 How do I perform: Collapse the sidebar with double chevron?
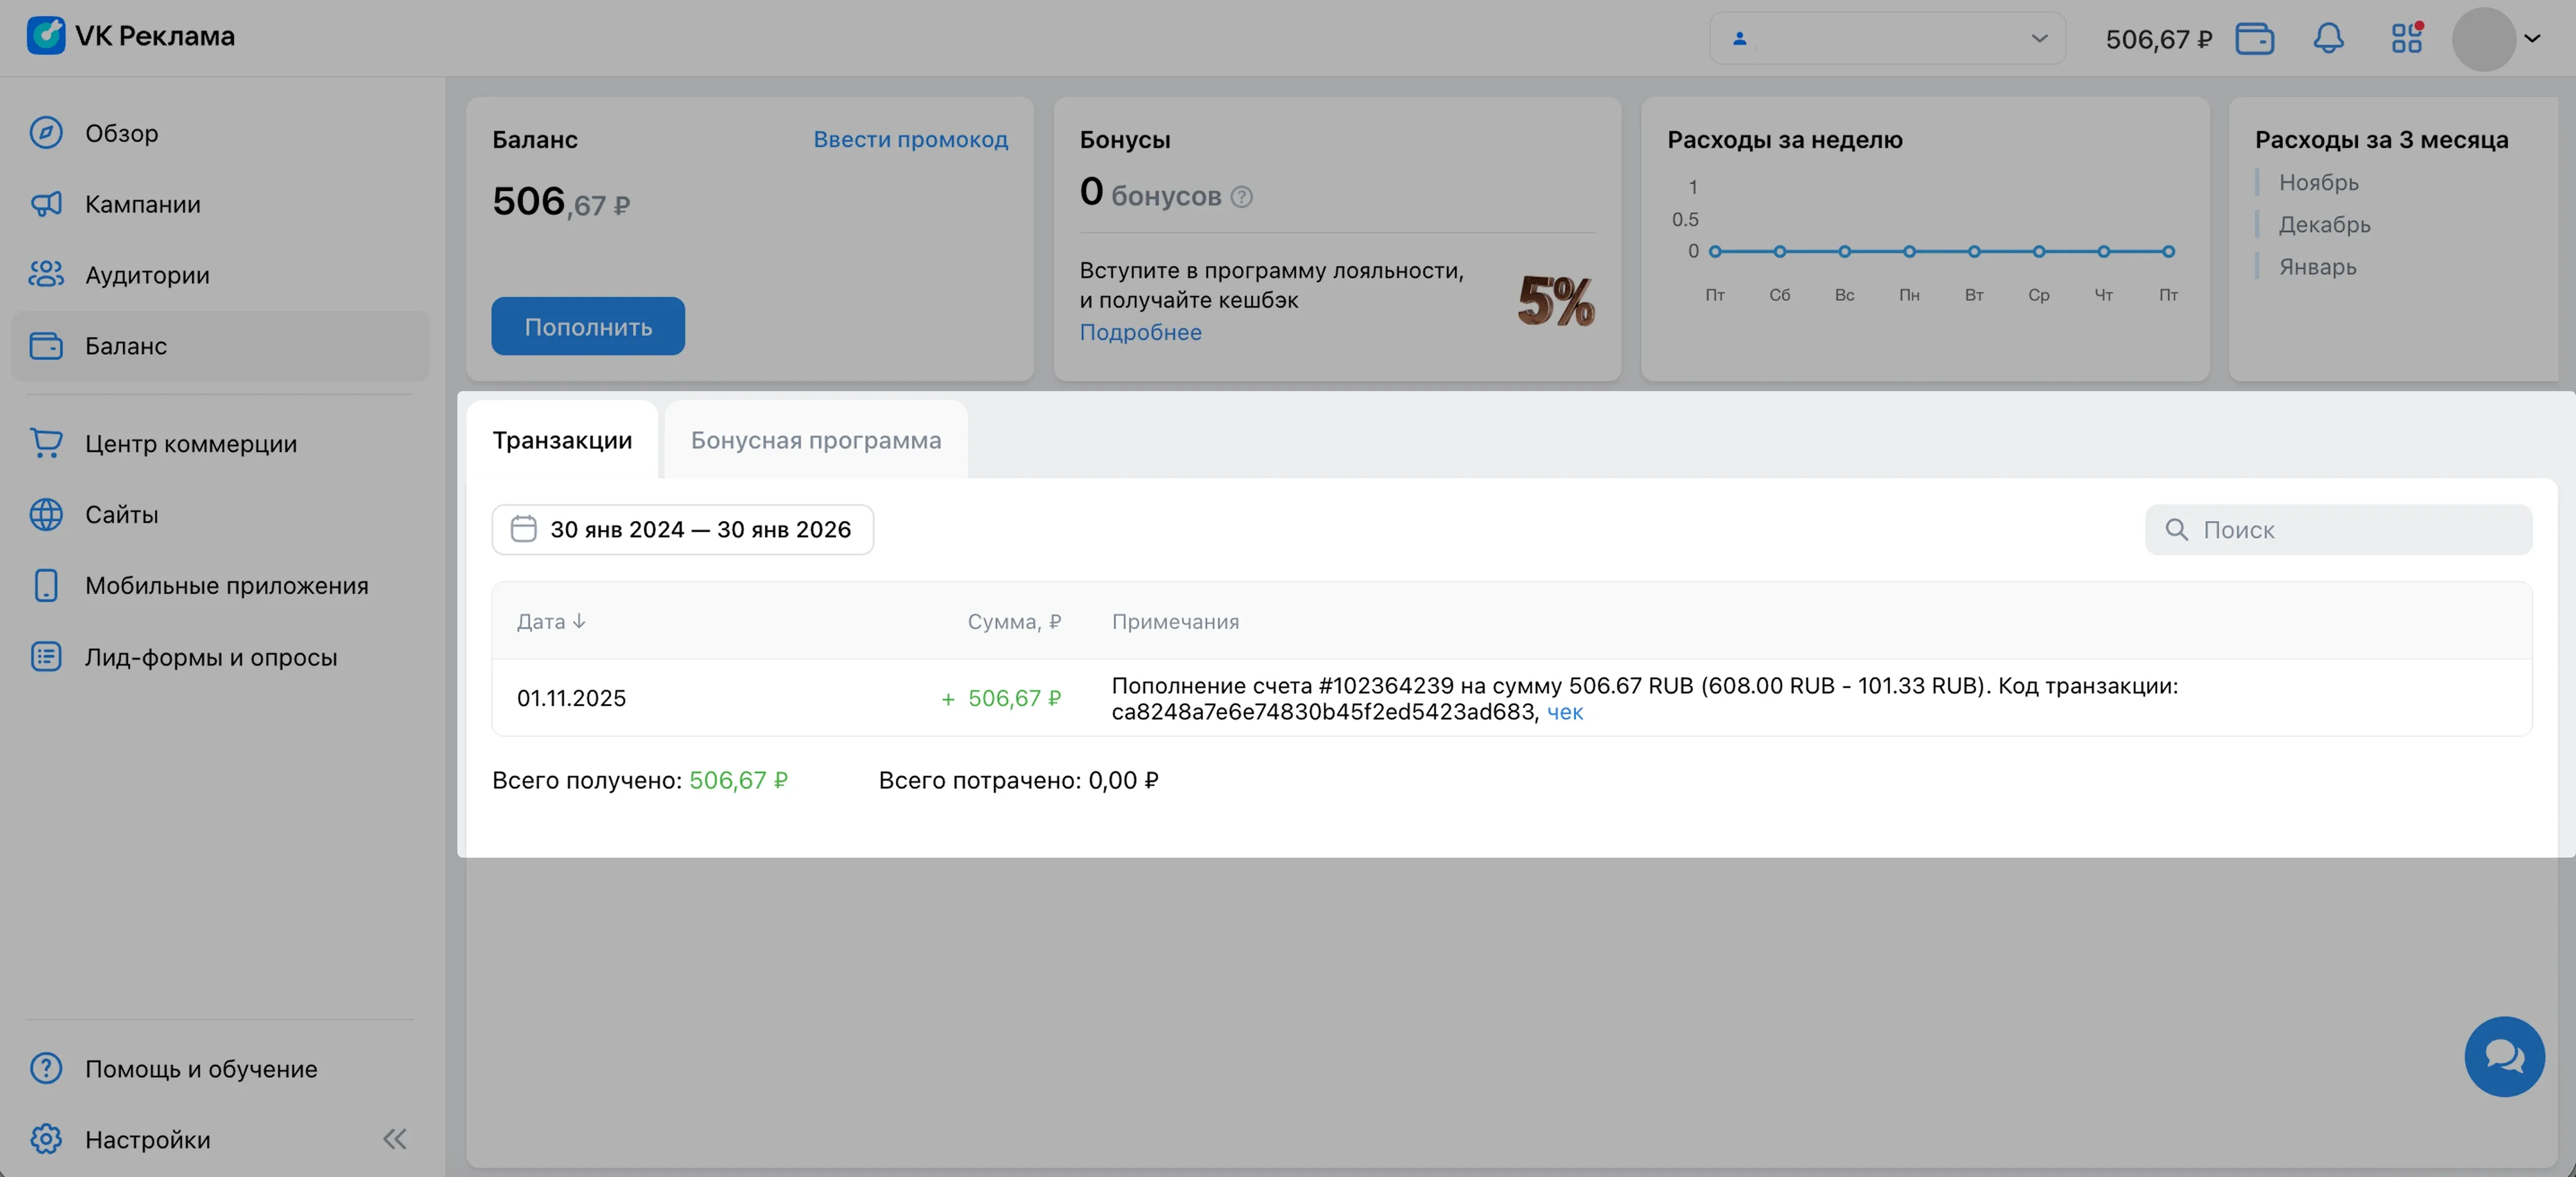click(395, 1139)
